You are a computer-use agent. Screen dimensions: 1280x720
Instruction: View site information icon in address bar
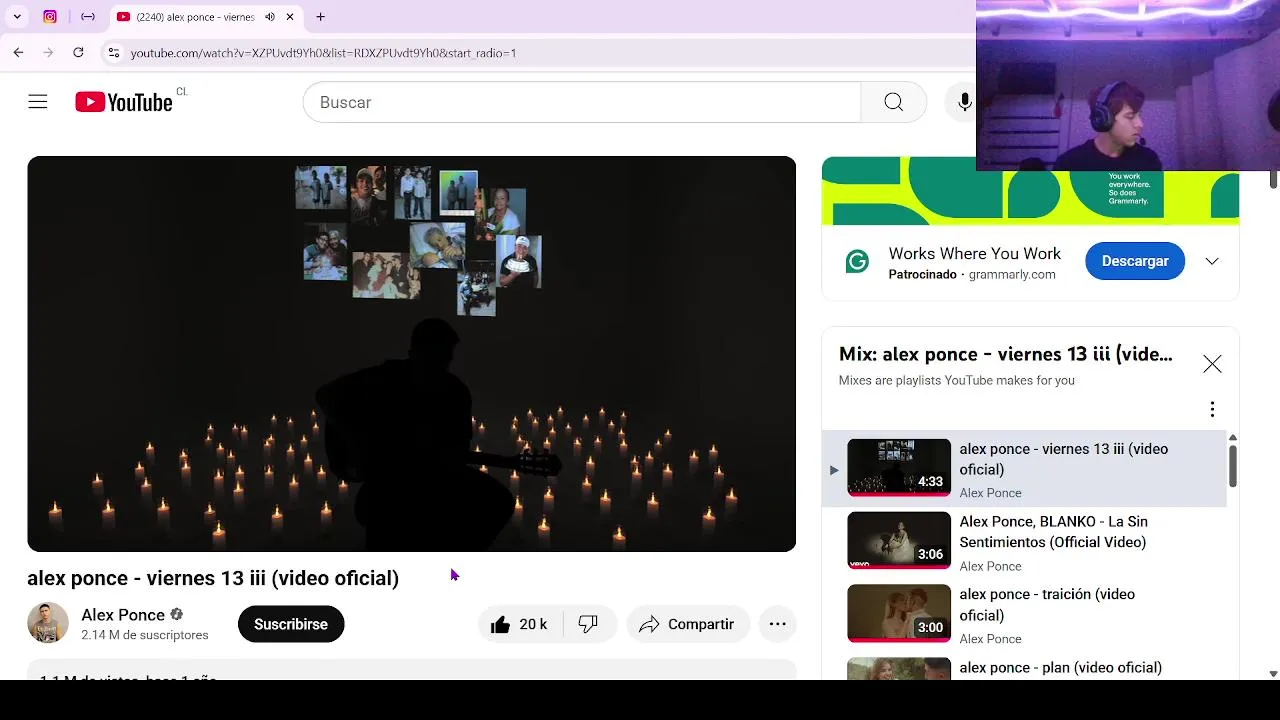click(114, 52)
